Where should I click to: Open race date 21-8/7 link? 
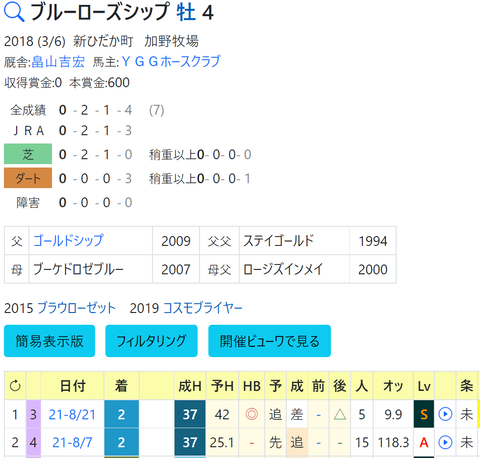click(x=72, y=442)
